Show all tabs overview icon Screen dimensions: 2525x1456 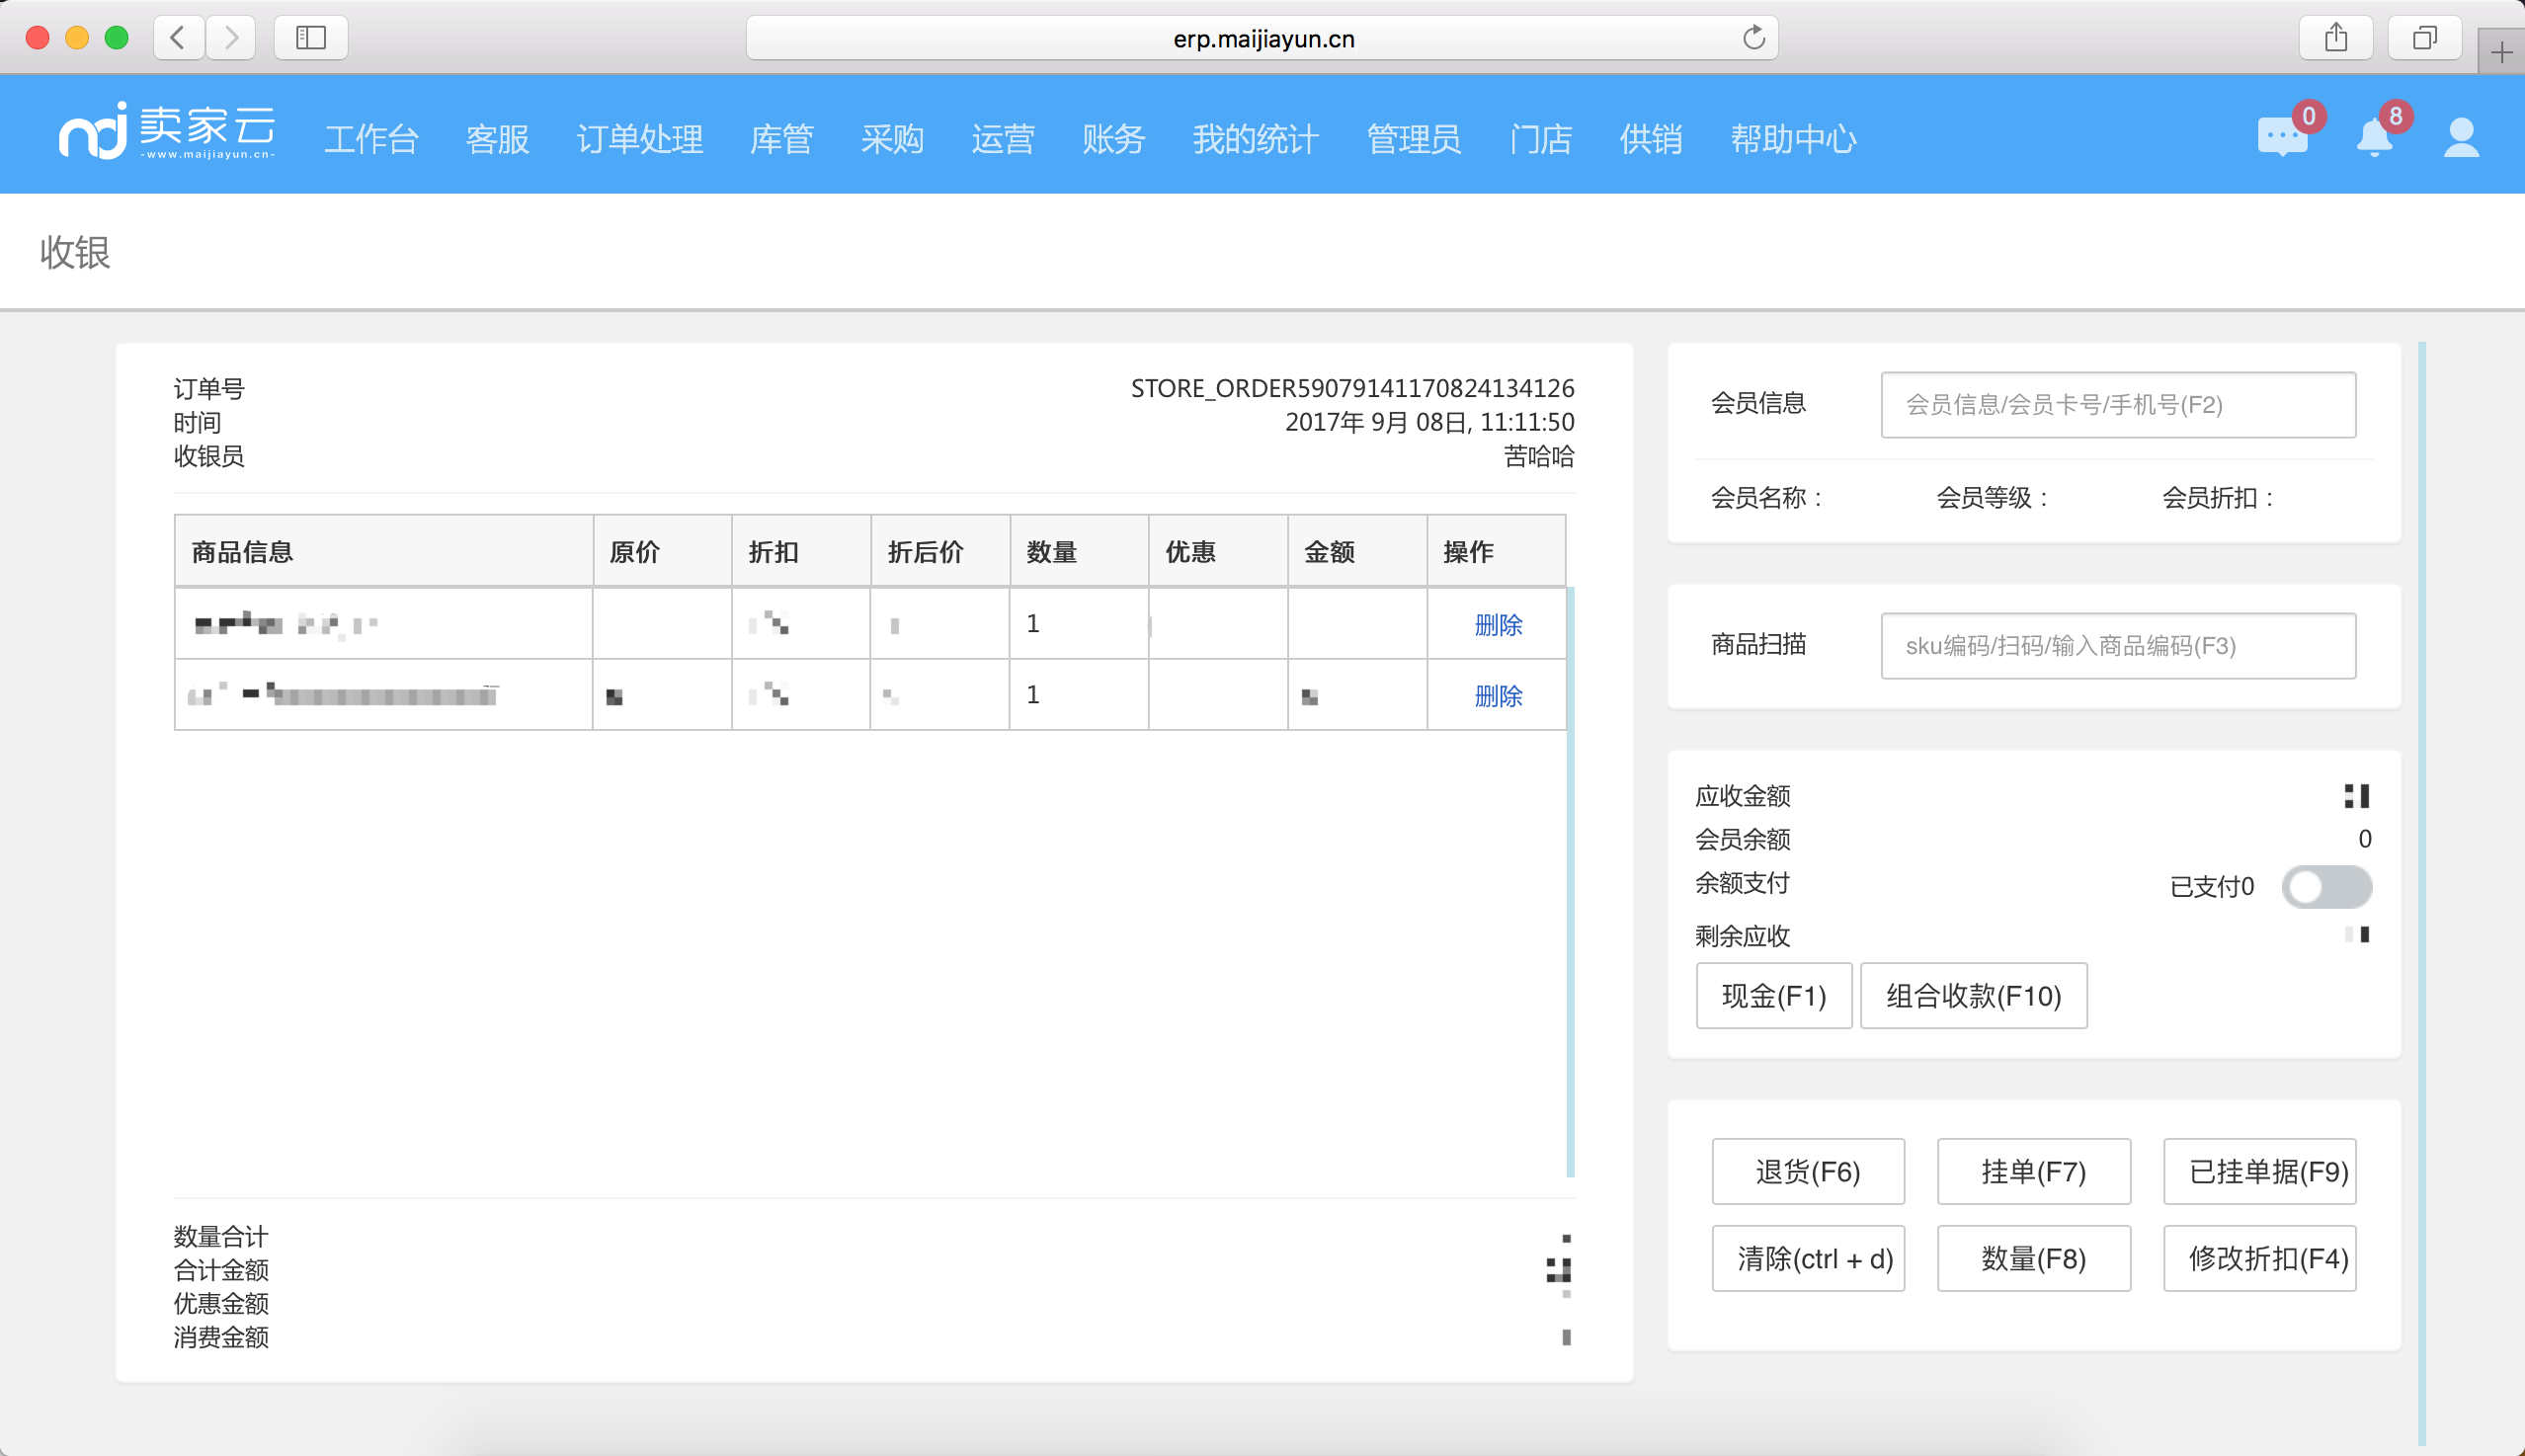pos(2425,38)
